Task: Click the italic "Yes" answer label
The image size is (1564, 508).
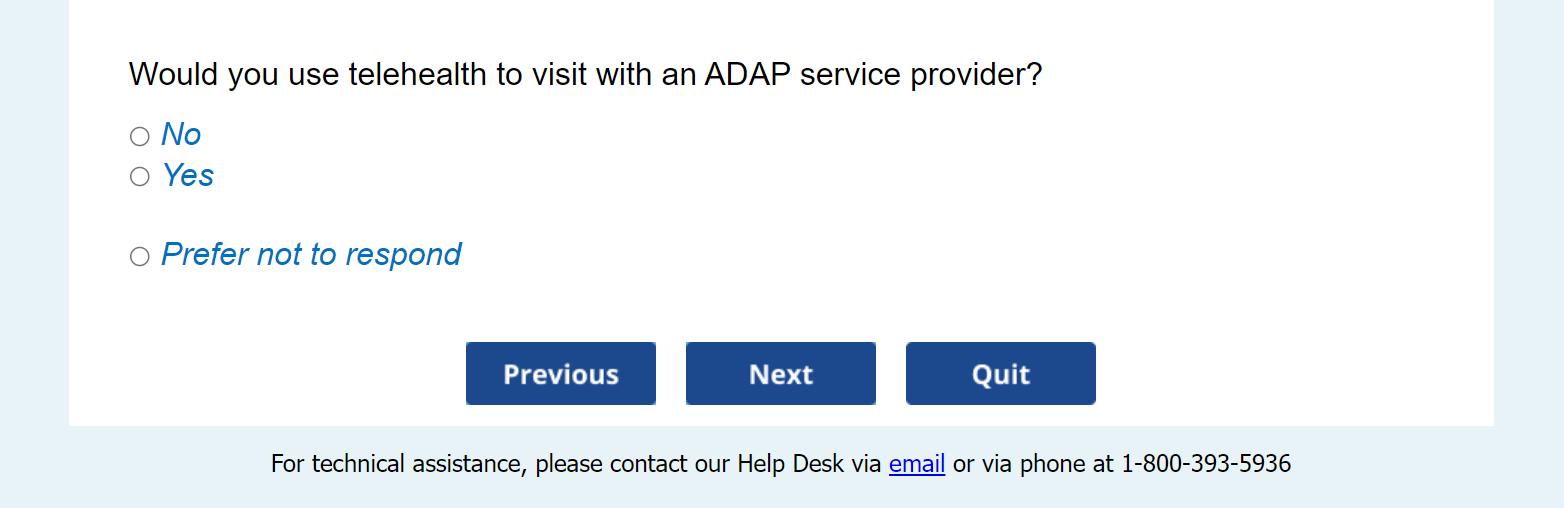Action: click(188, 176)
